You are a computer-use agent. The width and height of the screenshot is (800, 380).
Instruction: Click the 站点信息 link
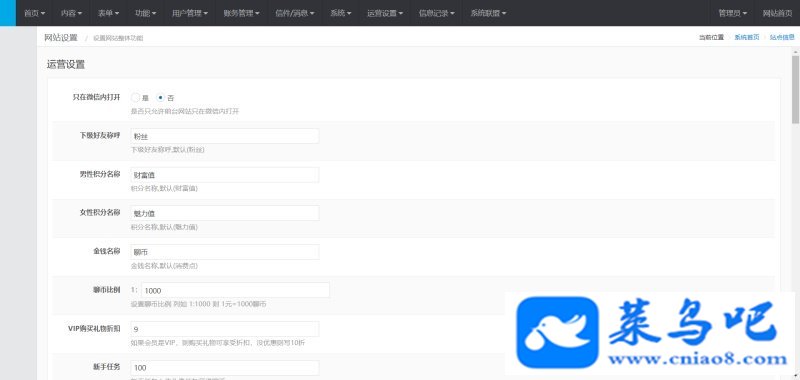(782, 37)
